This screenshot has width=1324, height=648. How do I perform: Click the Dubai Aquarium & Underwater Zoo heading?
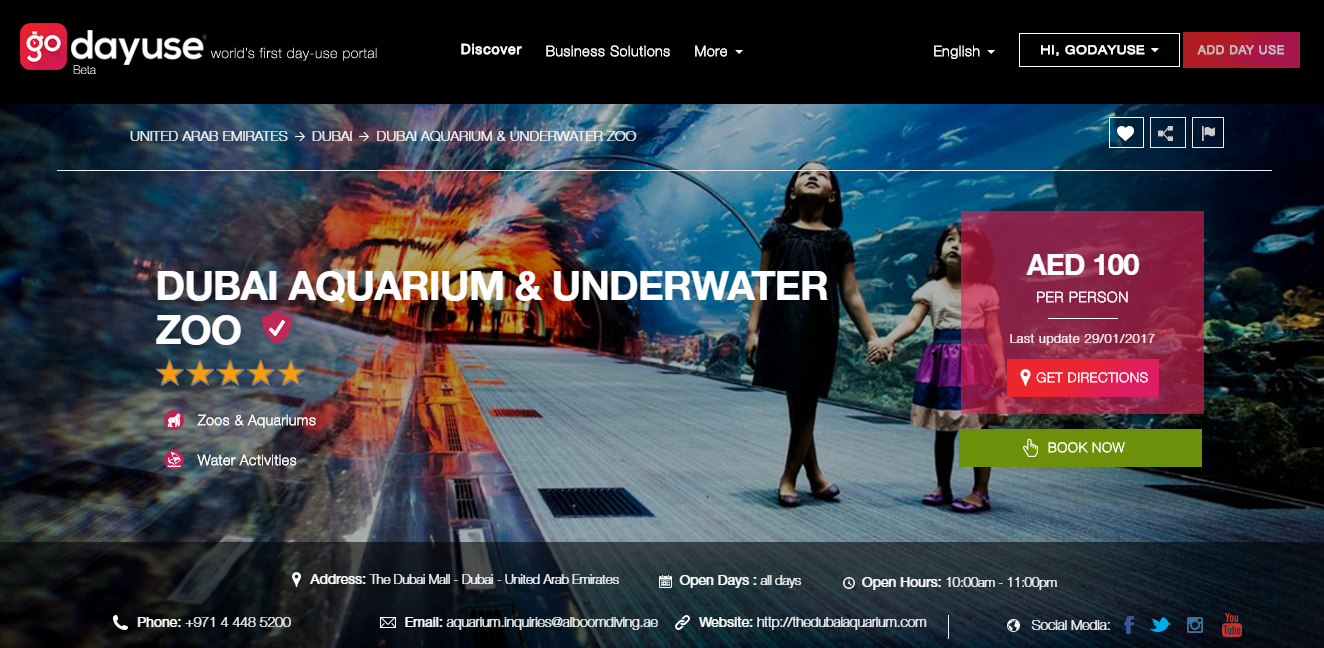click(492, 308)
